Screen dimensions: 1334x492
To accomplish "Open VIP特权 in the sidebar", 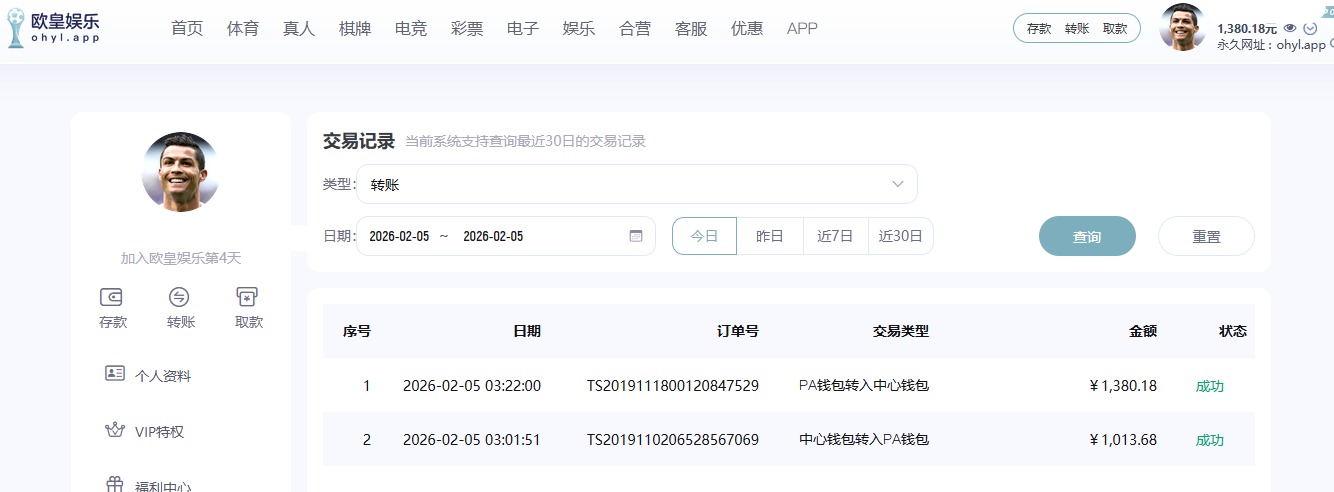I will (x=160, y=432).
